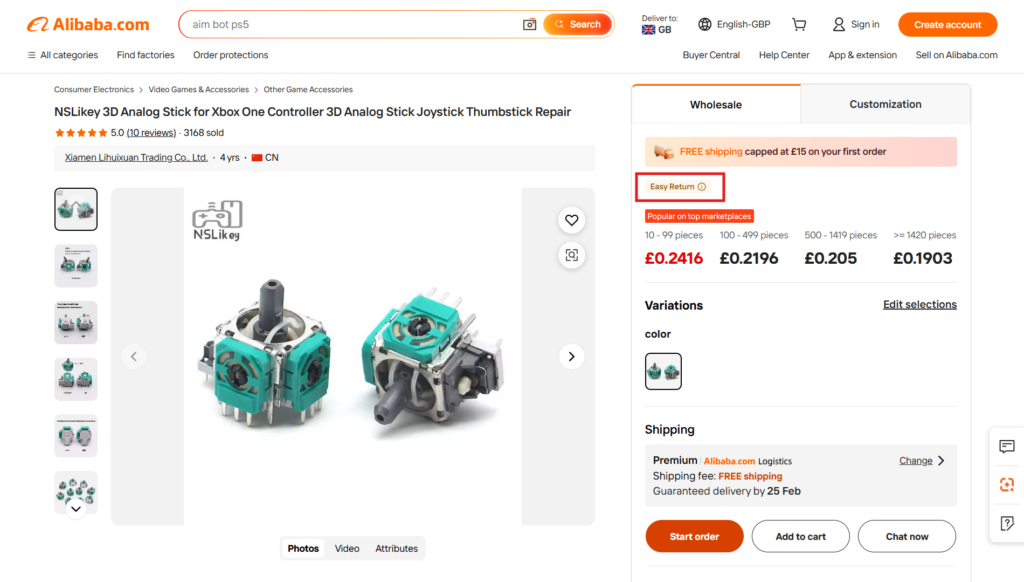1024x582 pixels.
Task: Click the search input field
Action: (x=350, y=25)
